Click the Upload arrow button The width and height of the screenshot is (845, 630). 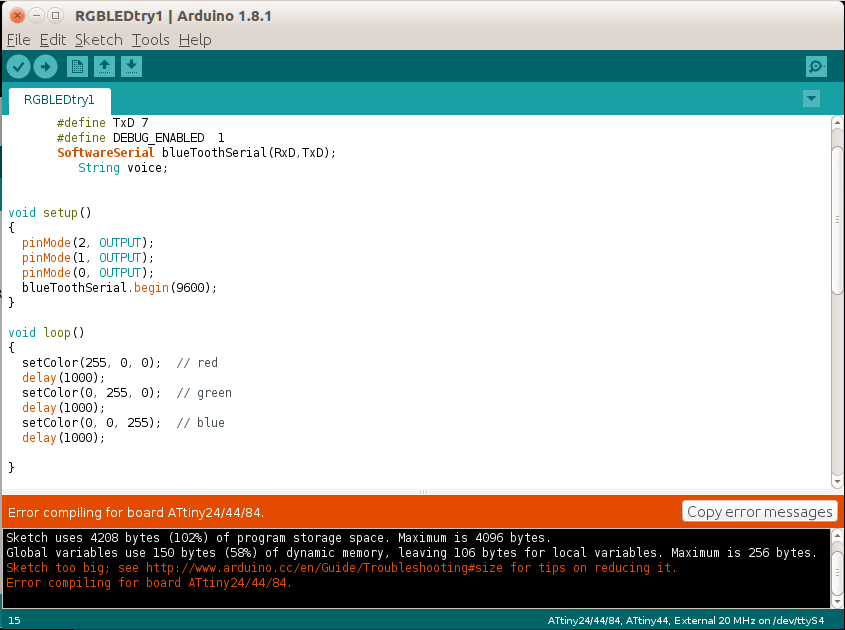pos(45,67)
